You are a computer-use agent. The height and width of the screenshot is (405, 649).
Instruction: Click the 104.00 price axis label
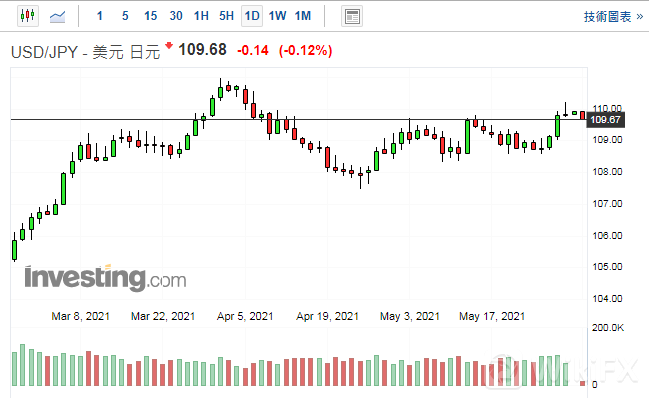(607, 298)
